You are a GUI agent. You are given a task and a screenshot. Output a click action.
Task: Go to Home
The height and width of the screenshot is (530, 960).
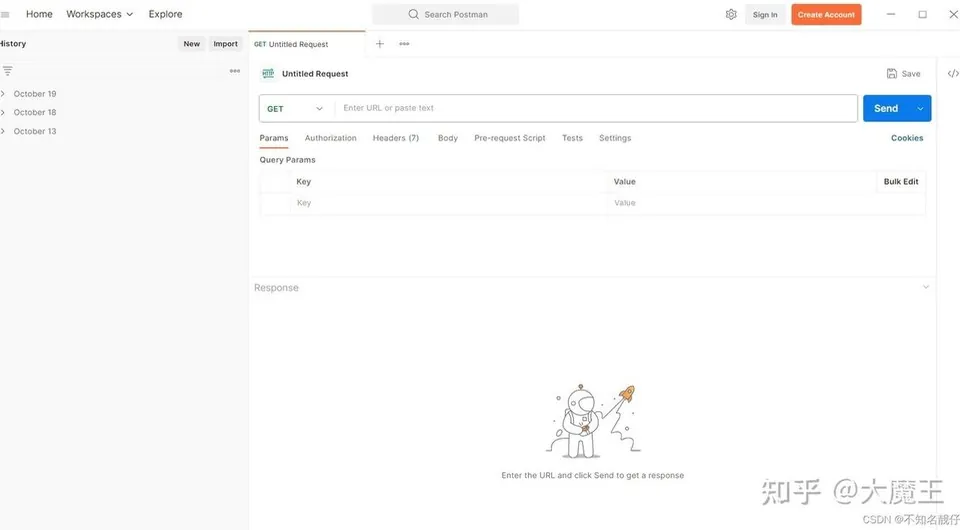[39, 14]
